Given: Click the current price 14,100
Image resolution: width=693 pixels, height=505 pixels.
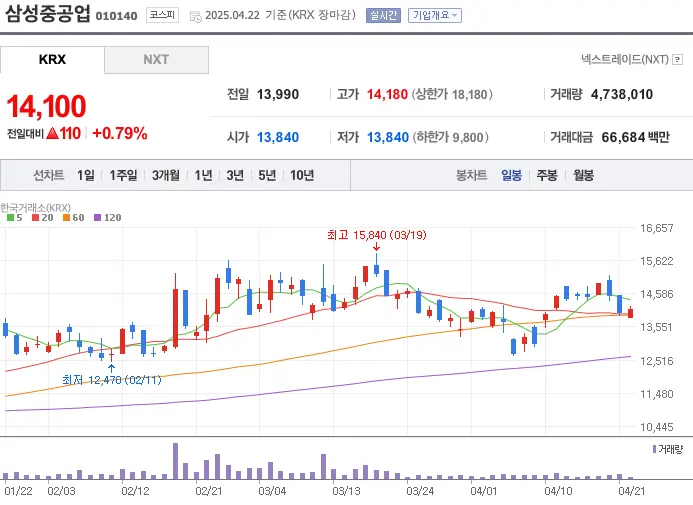Looking at the screenshot, I should click(x=46, y=106).
